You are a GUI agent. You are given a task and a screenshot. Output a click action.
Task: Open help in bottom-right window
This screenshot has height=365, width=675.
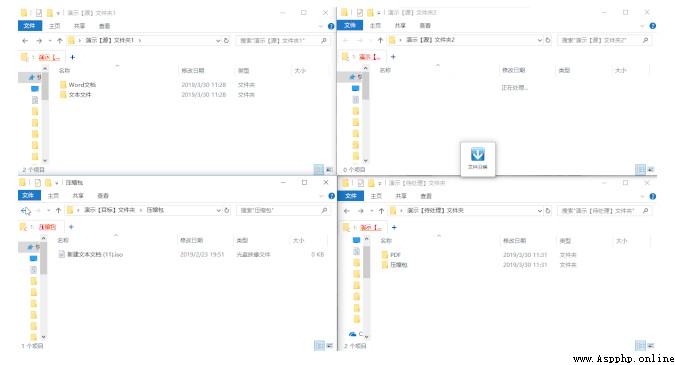(x=653, y=196)
